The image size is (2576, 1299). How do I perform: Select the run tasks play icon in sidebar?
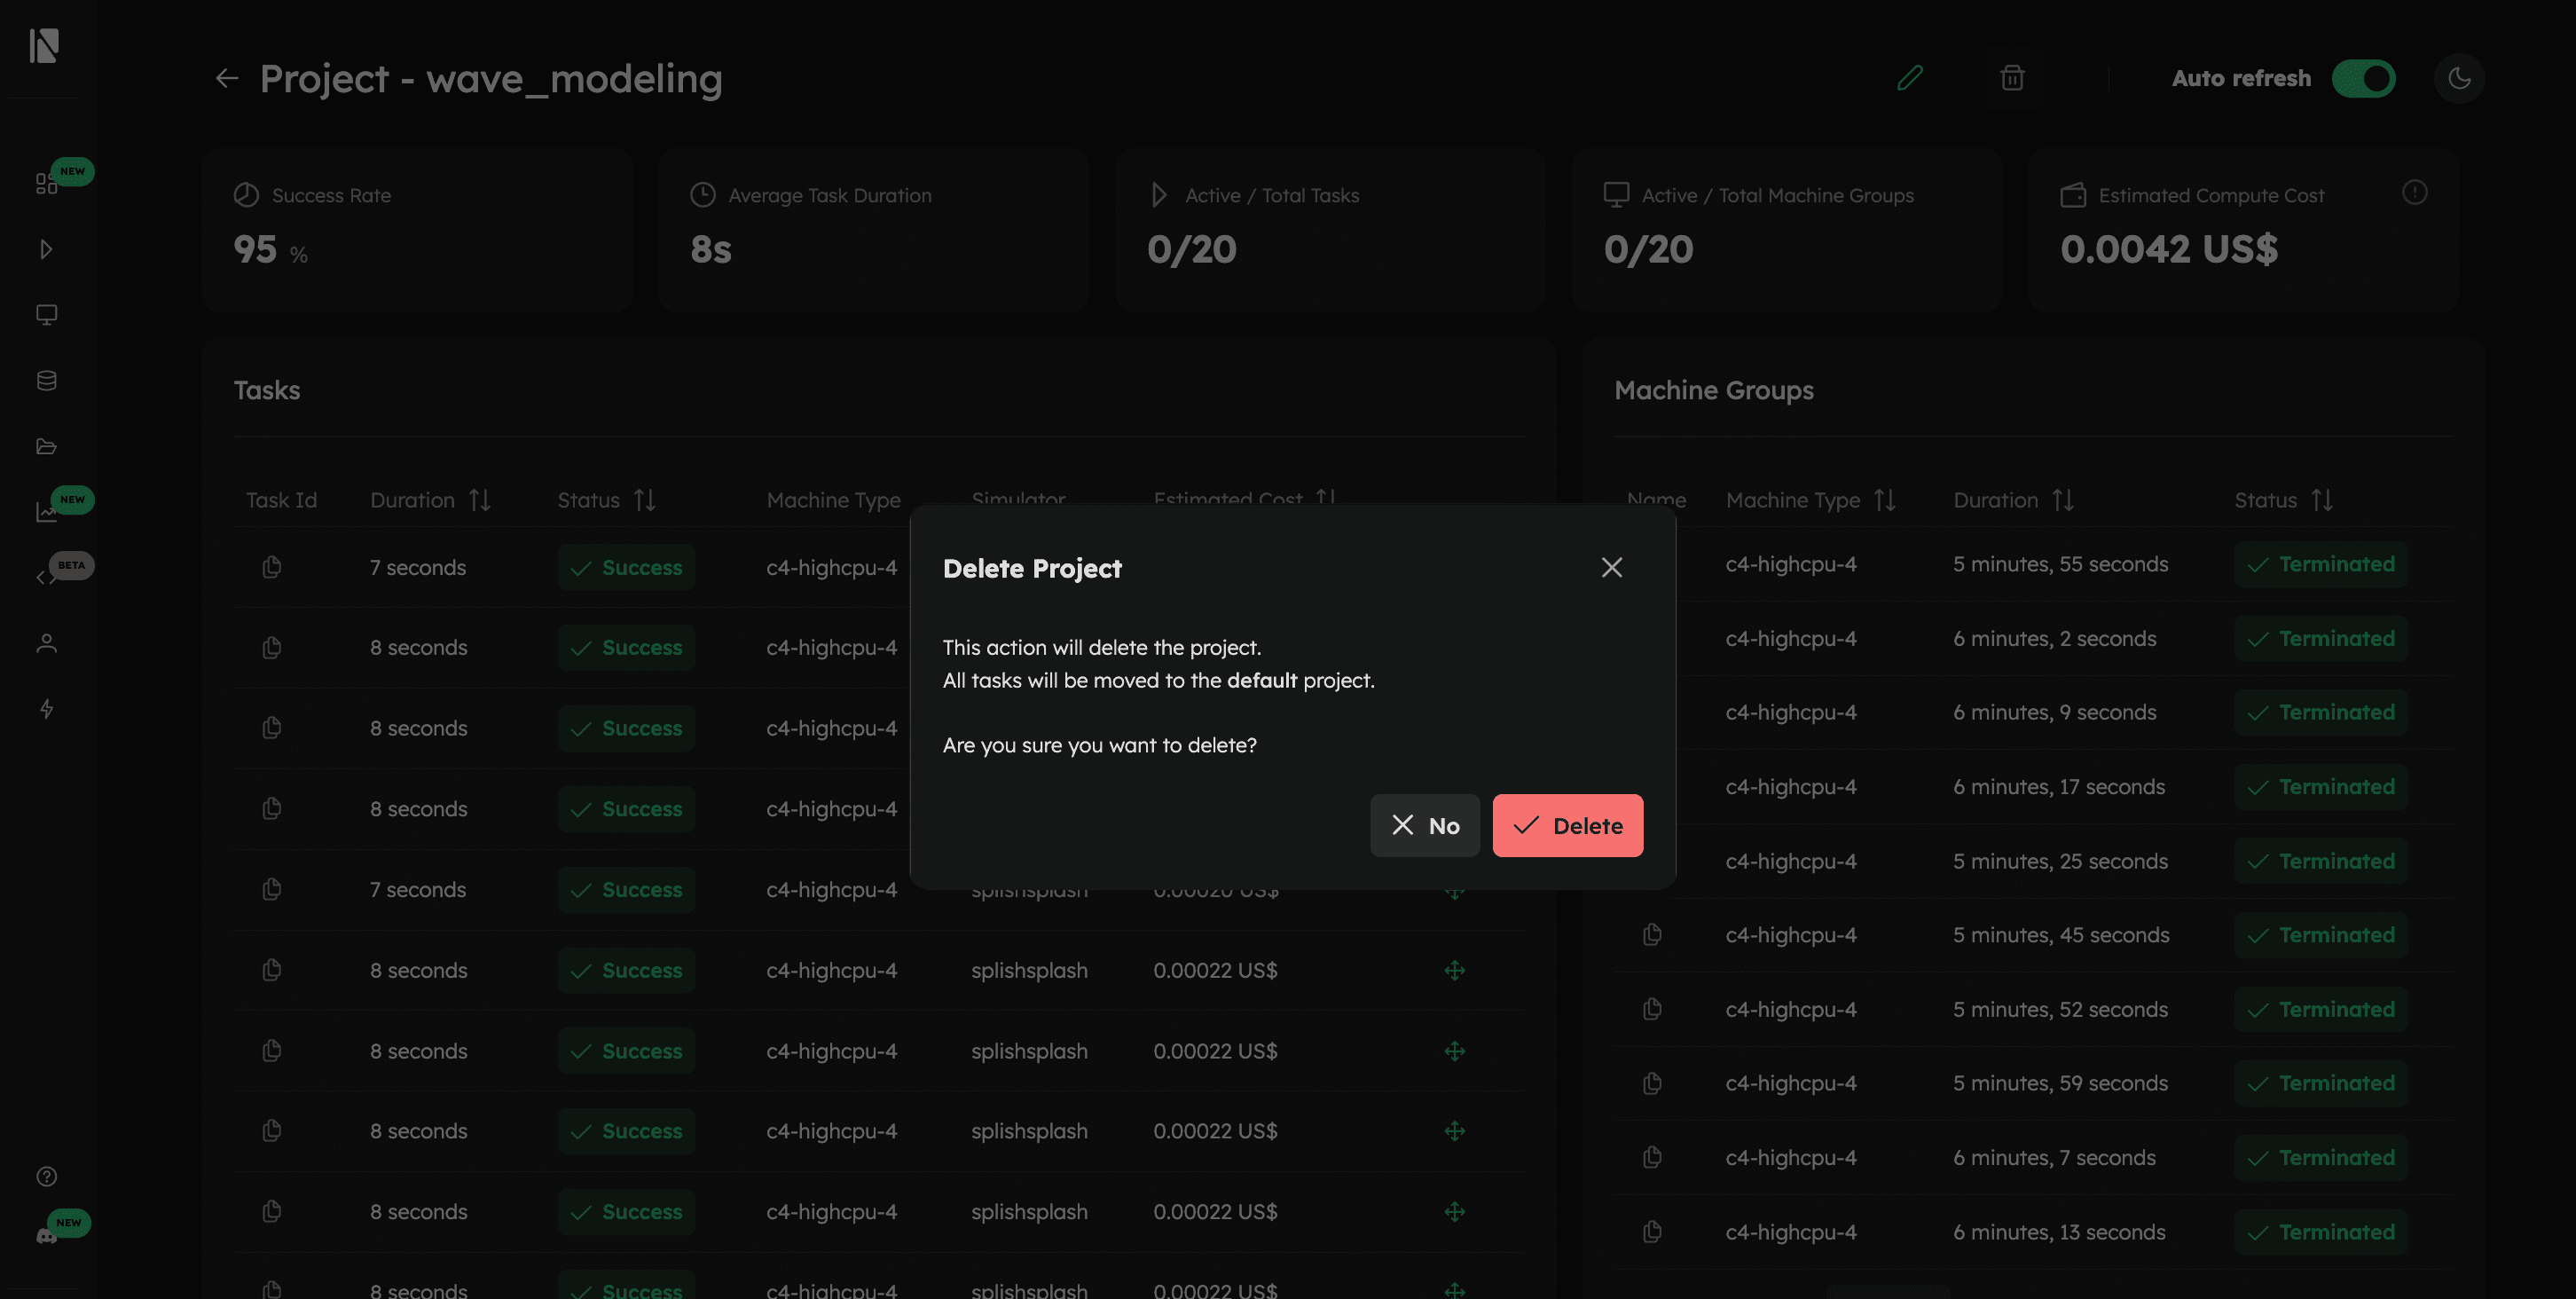[46, 249]
